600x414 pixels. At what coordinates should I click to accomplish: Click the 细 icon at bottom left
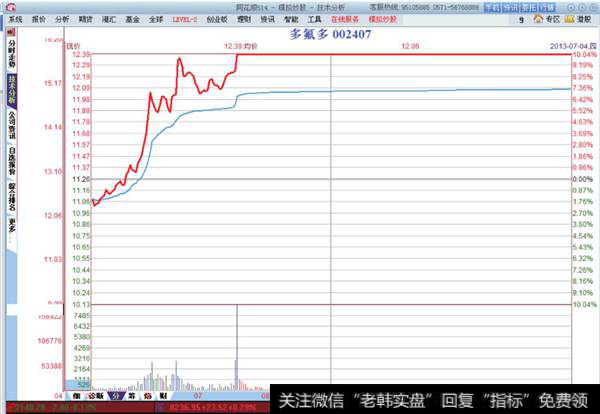tap(76, 396)
